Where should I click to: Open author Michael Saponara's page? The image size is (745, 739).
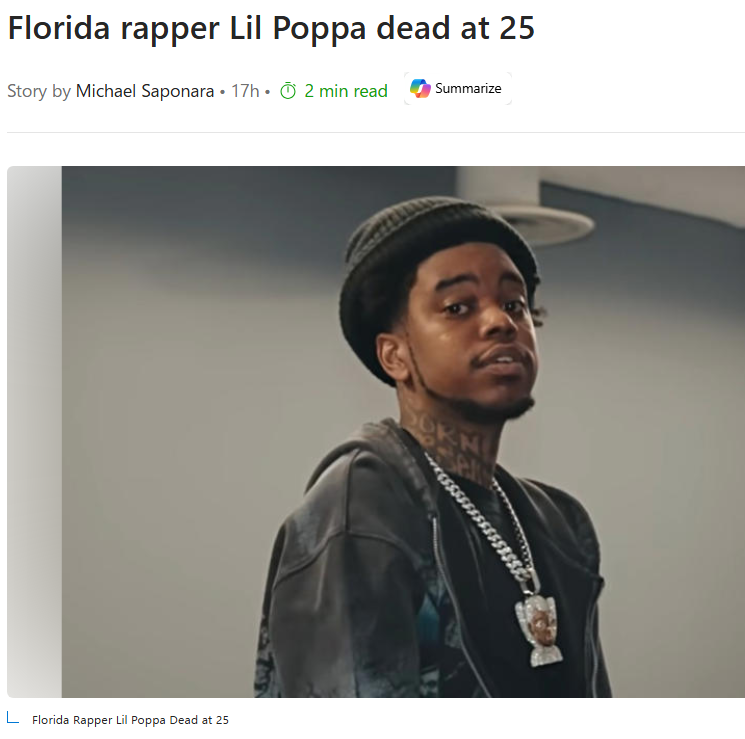[x=145, y=91]
